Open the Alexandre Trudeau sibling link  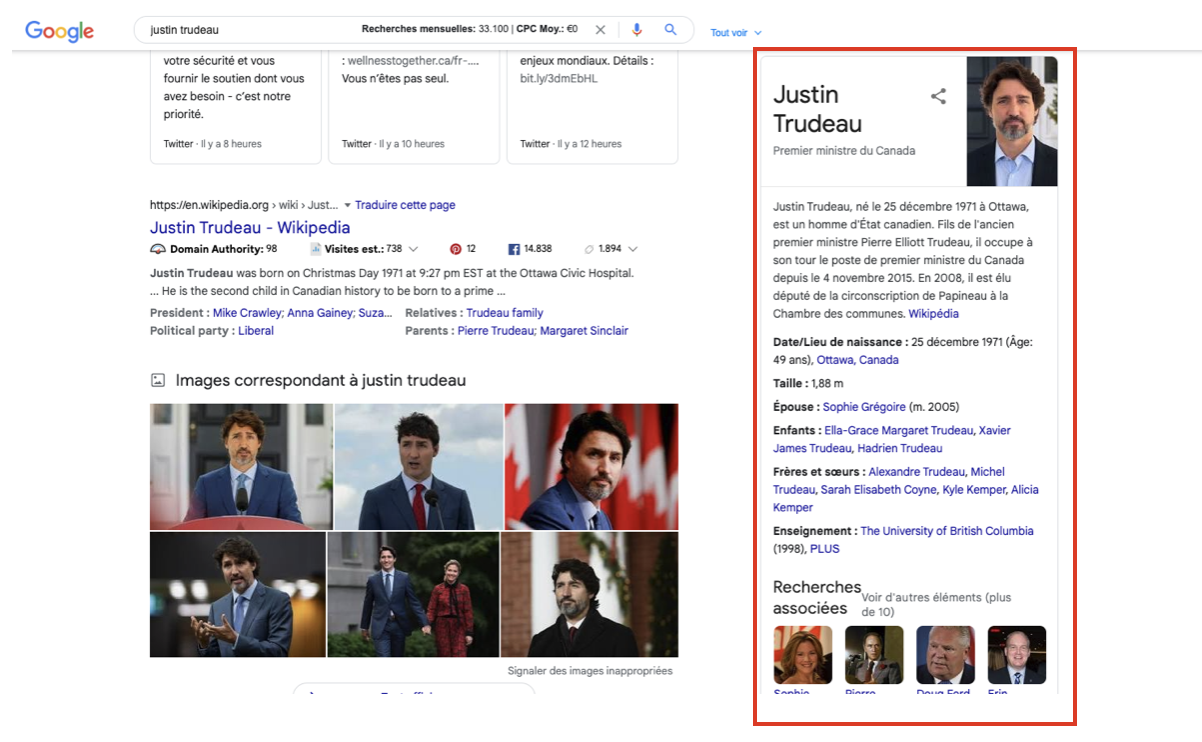[917, 472]
